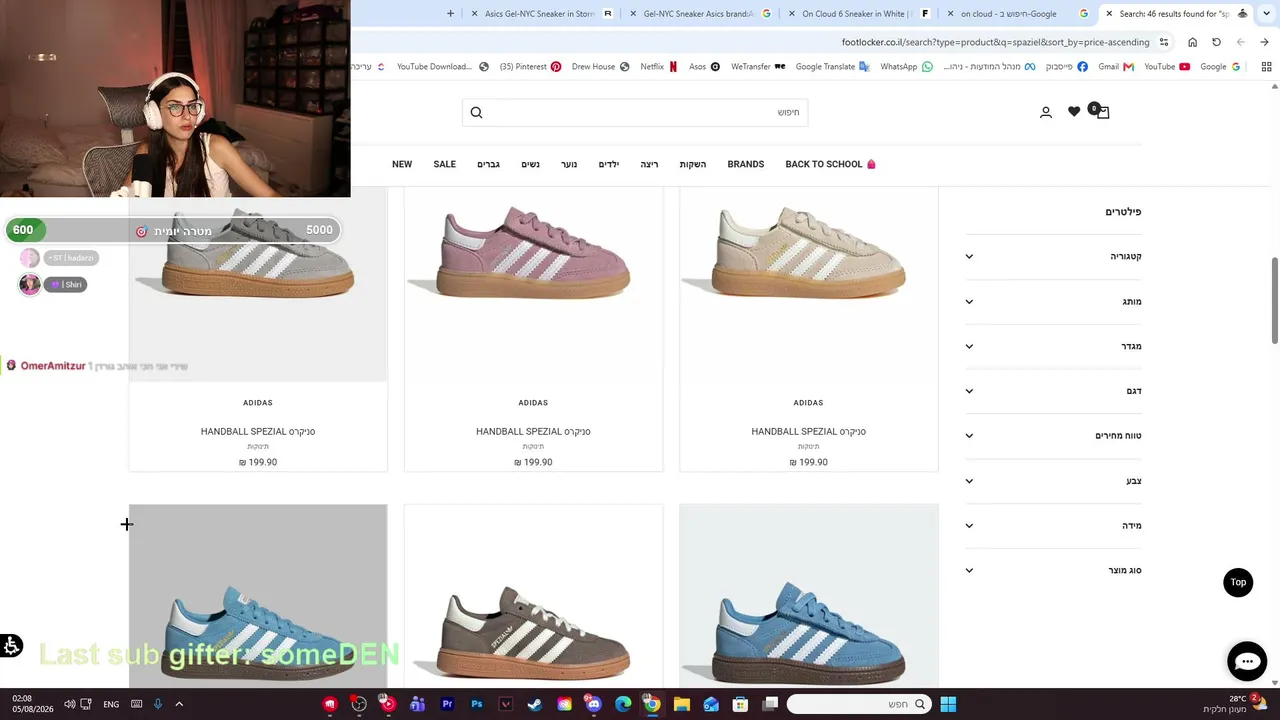This screenshot has width=1280, height=720.
Task: Expand the טווח מחירים price range filter
Action: tap(1053, 436)
